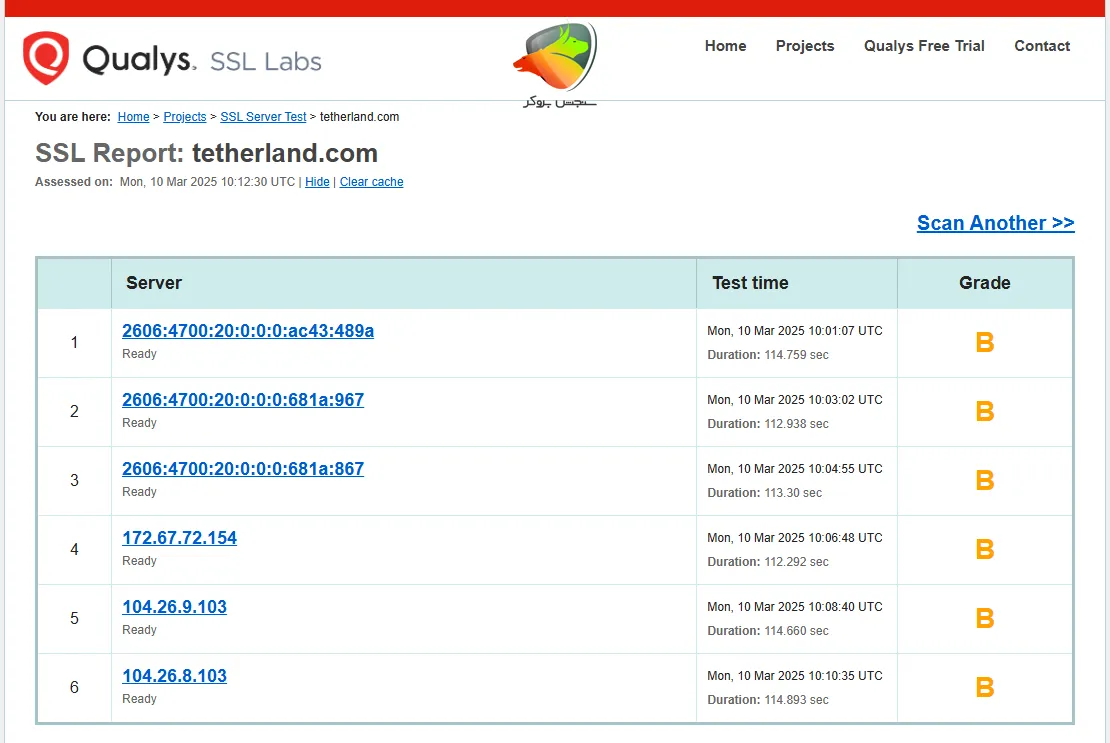Clear cache for this SSL report
This screenshot has height=743, width=1110.
click(371, 182)
